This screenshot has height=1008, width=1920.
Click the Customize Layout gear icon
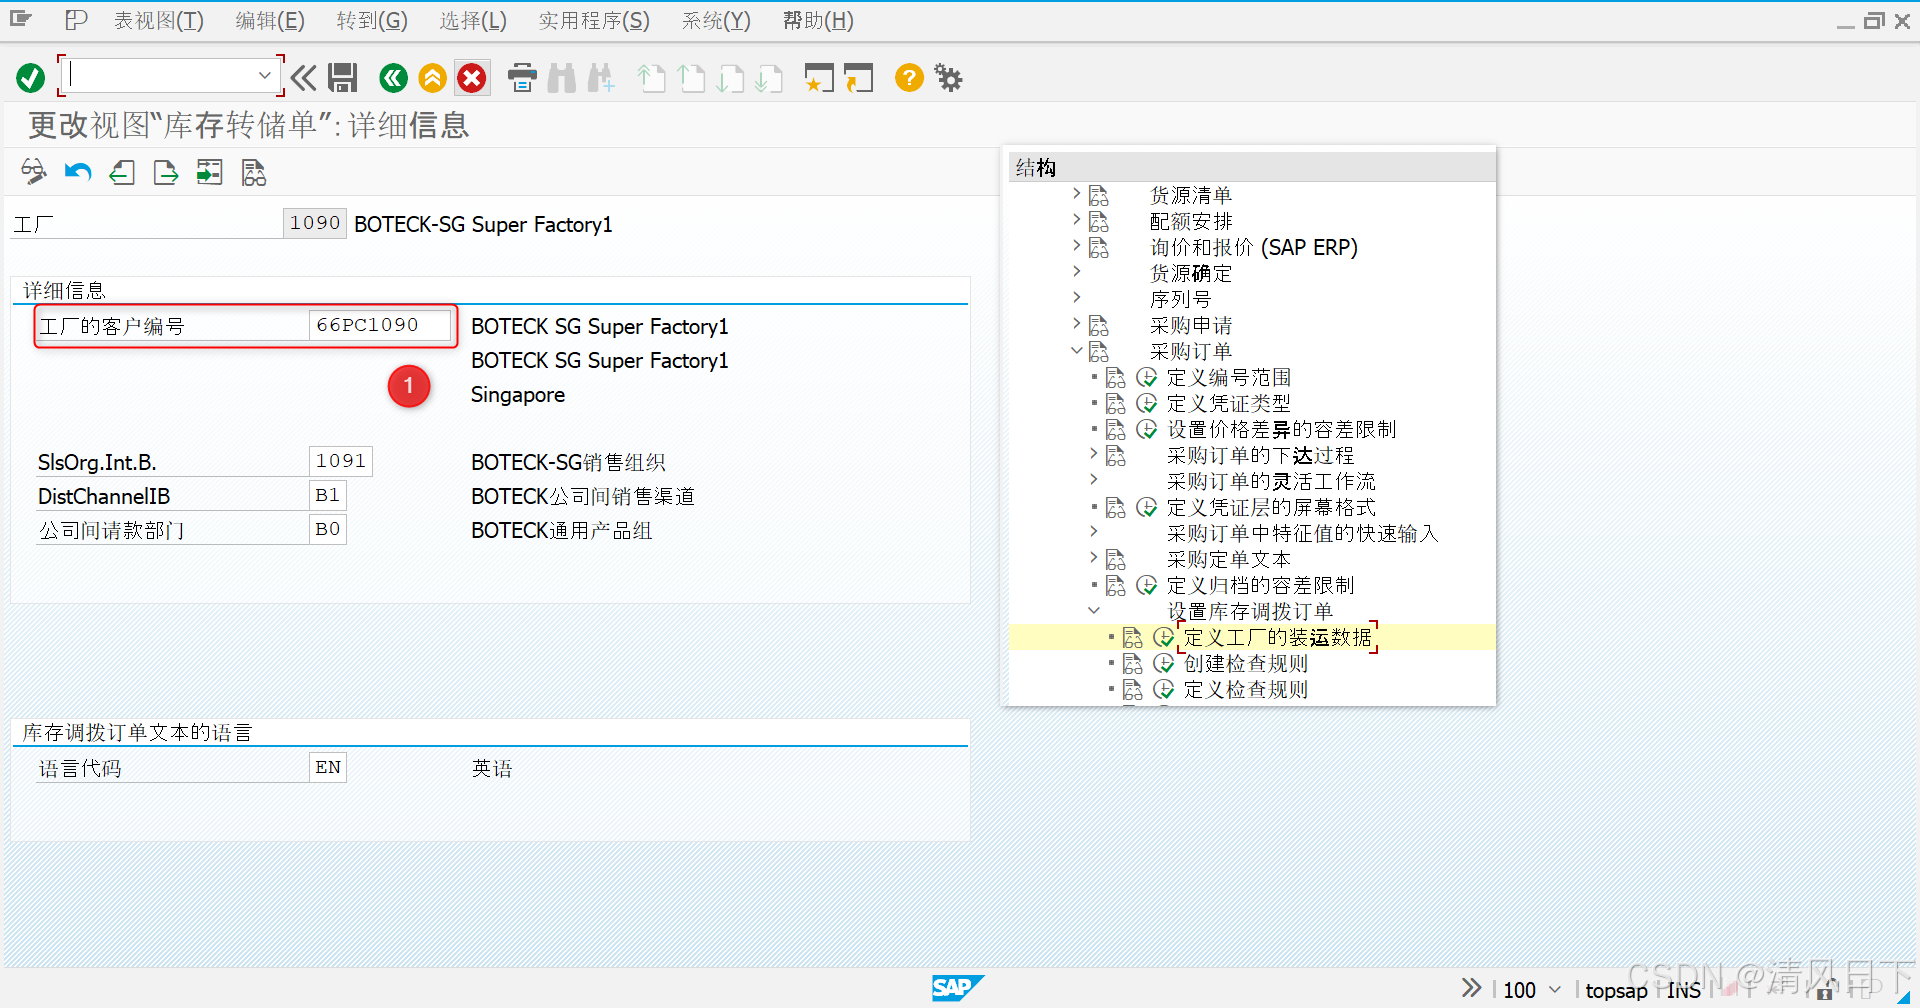tap(948, 78)
